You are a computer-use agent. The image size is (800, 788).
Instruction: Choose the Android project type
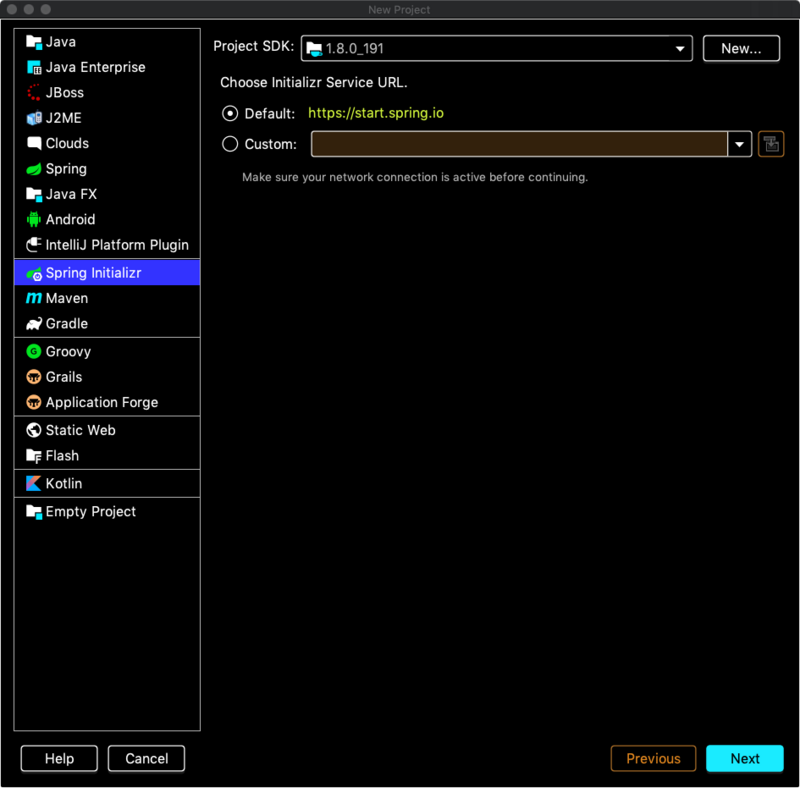(x=34, y=219)
